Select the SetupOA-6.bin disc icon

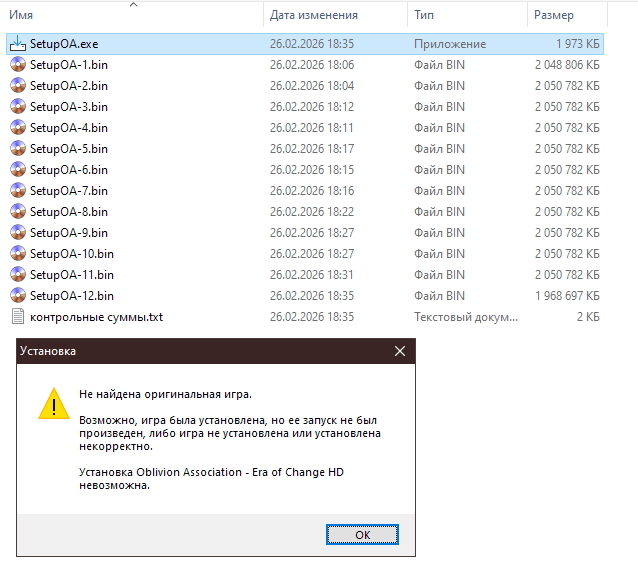point(18,170)
